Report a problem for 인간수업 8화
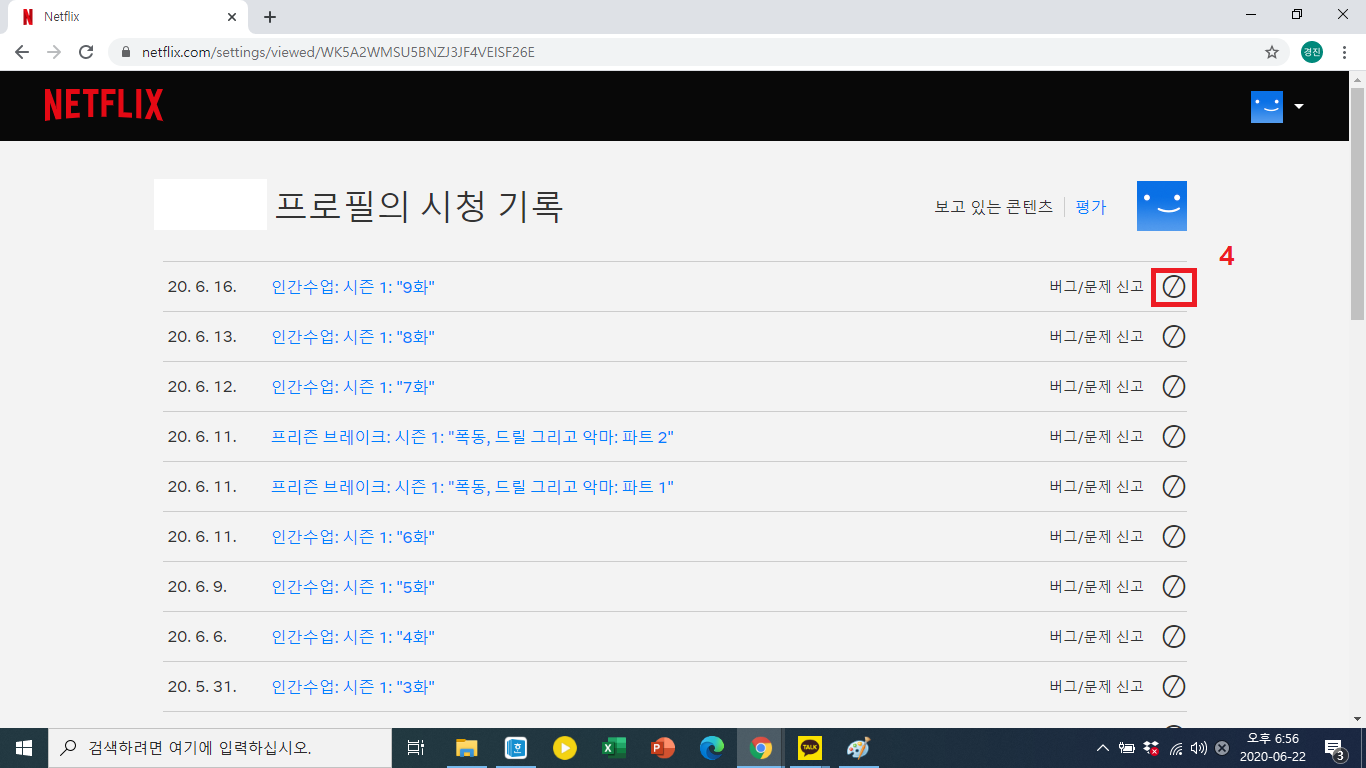The height and width of the screenshot is (768, 1366). (1096, 337)
